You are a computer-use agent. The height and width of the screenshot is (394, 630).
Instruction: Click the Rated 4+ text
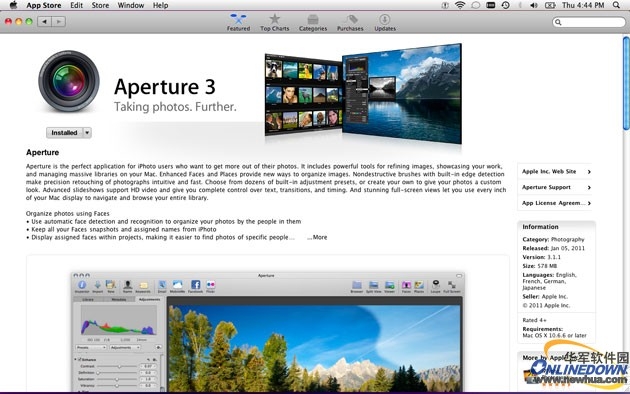534,320
